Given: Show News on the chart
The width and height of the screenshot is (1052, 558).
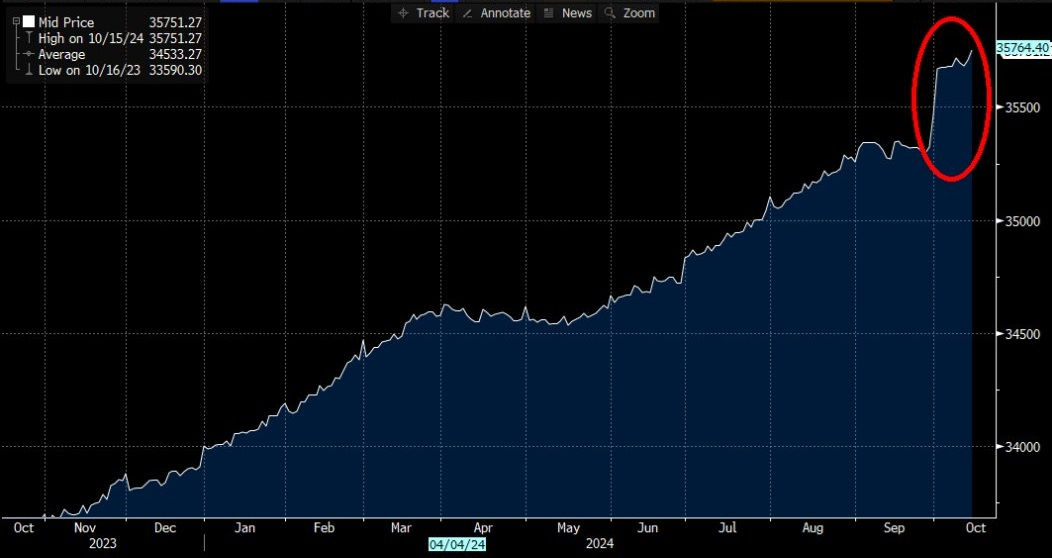Looking at the screenshot, I should click(568, 13).
